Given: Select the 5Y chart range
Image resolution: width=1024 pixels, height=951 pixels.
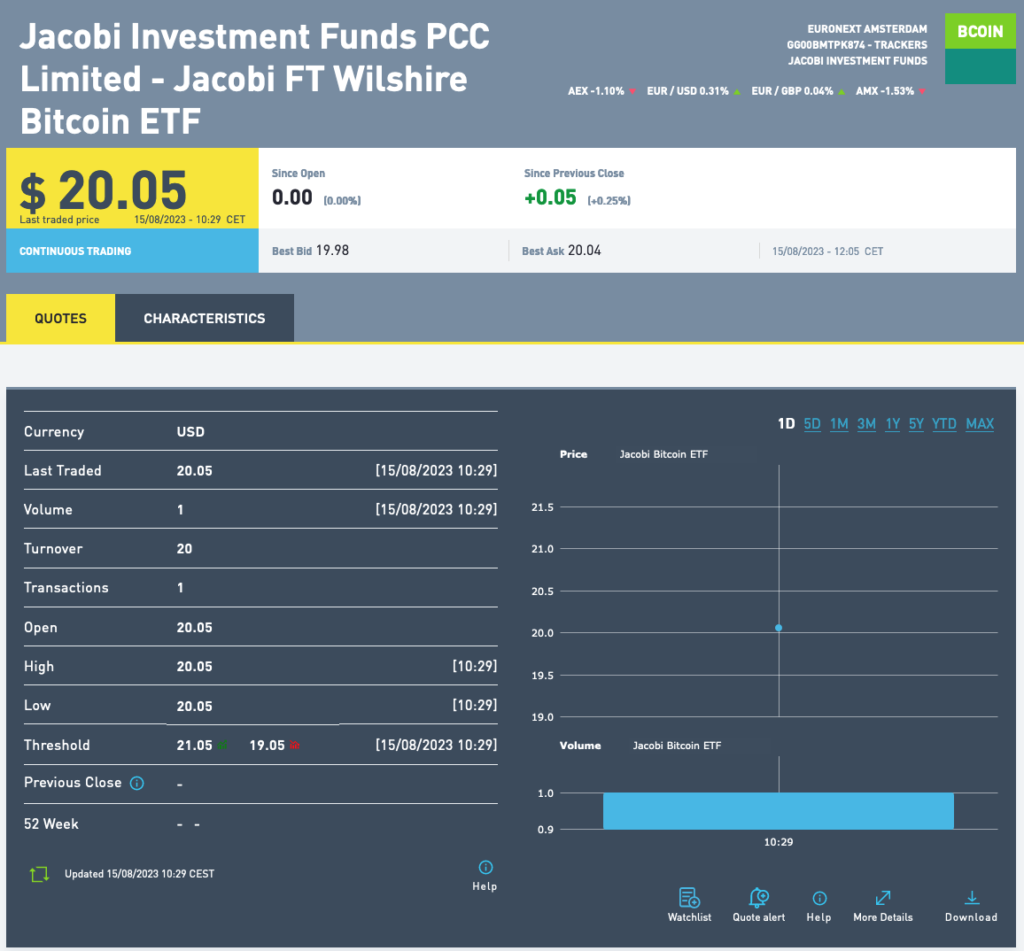Looking at the screenshot, I should point(916,424).
